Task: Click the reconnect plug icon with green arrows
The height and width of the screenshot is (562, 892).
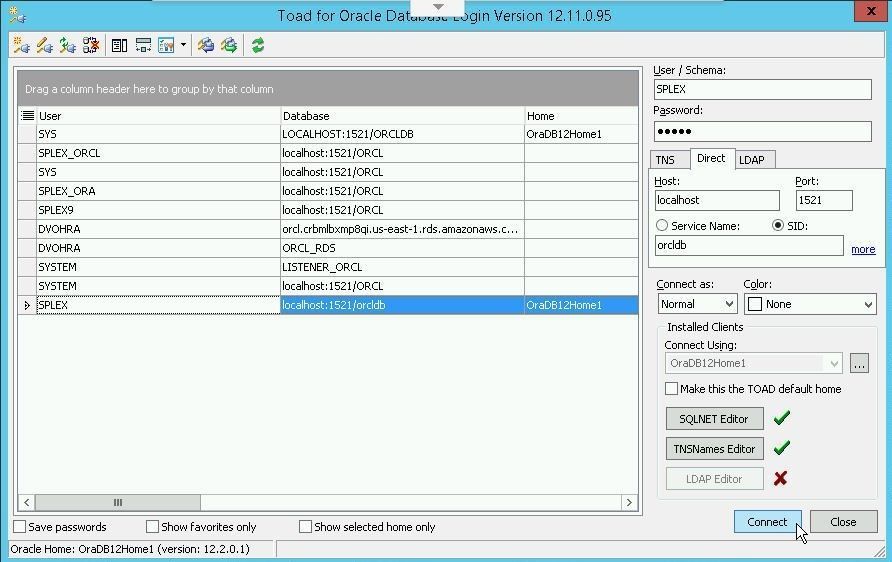Action: click(68, 45)
